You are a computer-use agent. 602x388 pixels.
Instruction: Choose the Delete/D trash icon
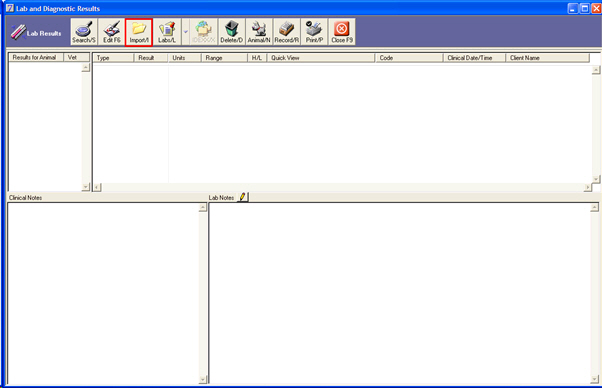[x=232, y=32]
